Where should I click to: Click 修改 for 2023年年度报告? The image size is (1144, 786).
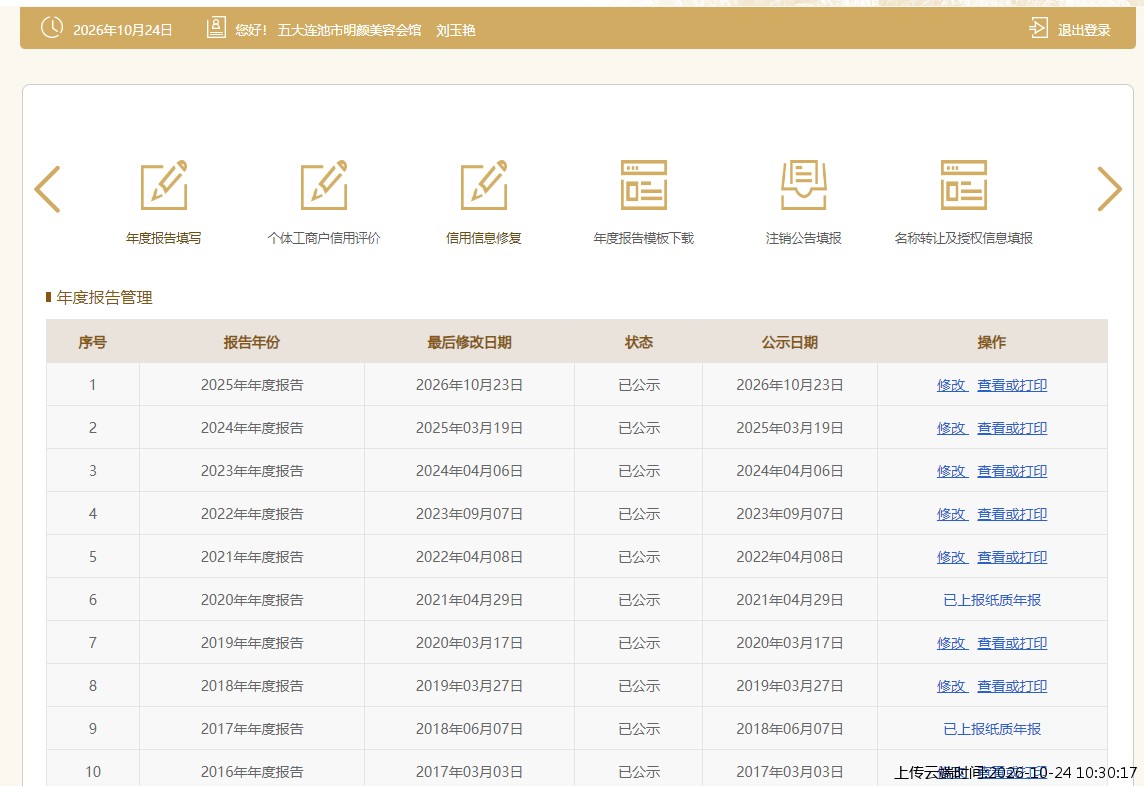click(x=951, y=471)
